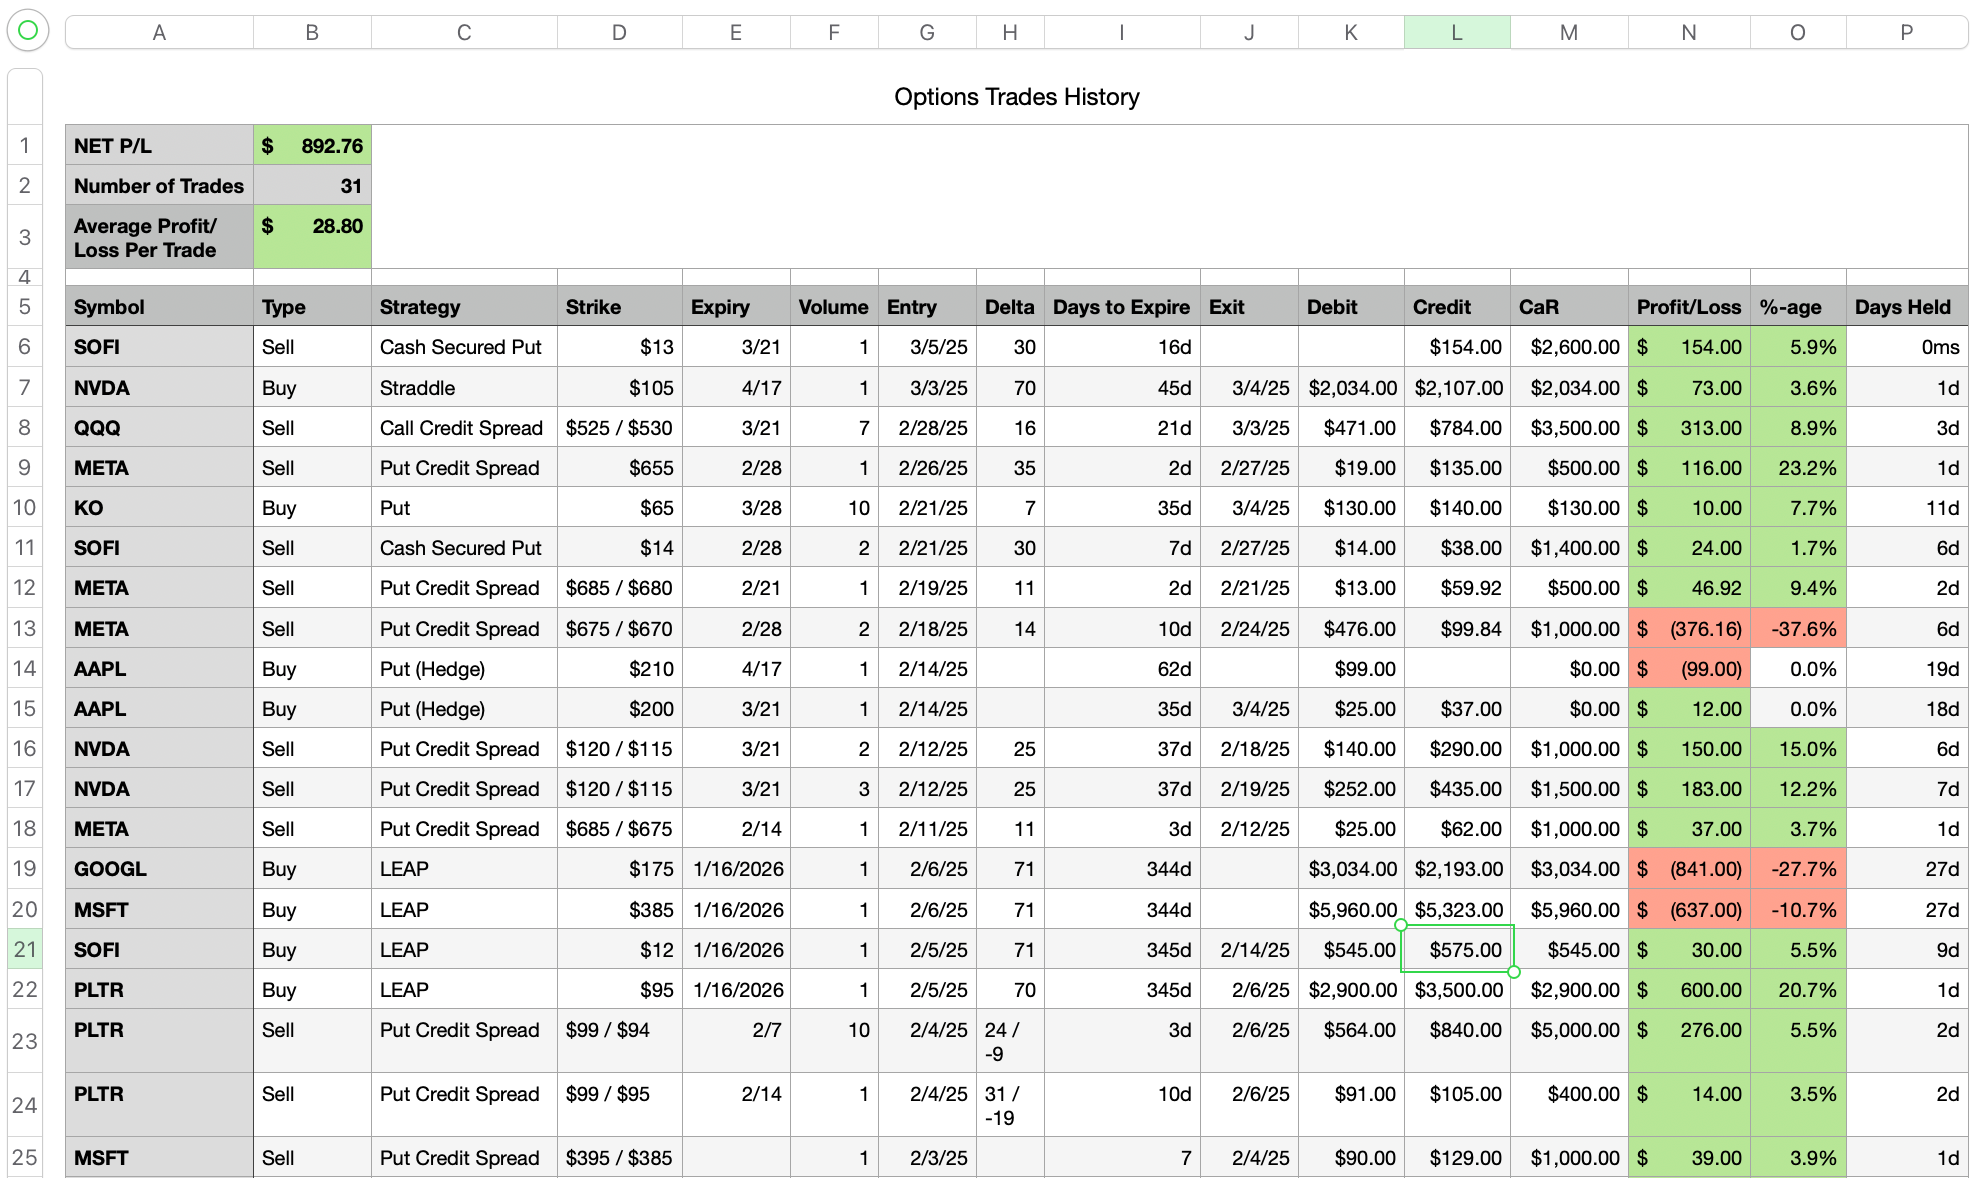Select the NET P/L value 892.76 cell

[313, 146]
